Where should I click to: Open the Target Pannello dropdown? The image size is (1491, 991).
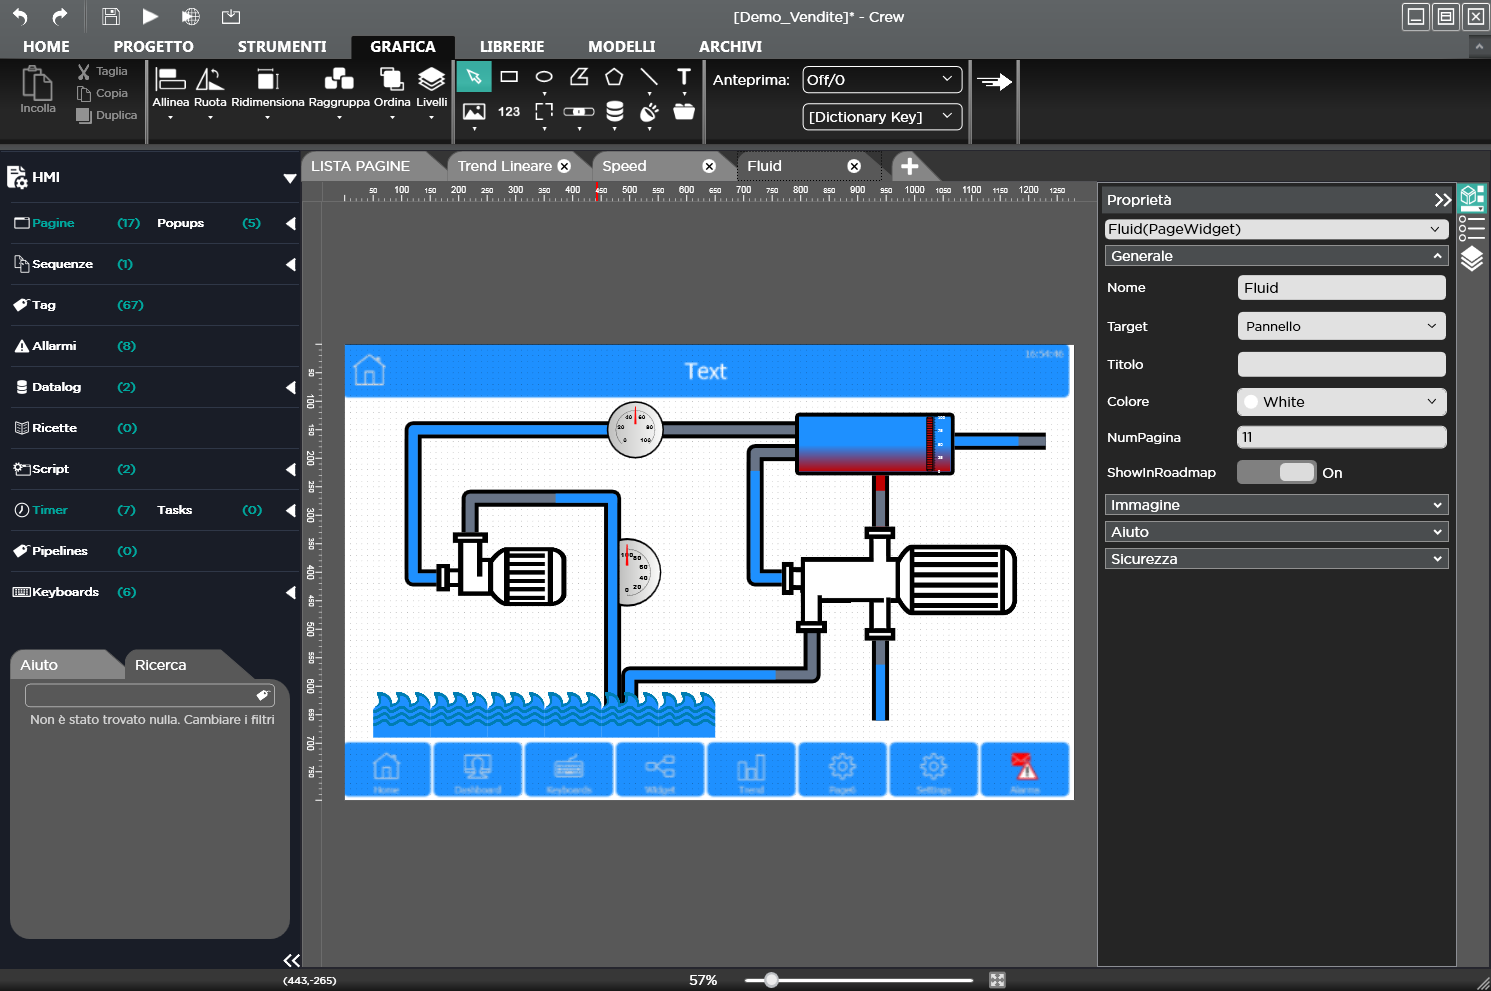click(1342, 326)
